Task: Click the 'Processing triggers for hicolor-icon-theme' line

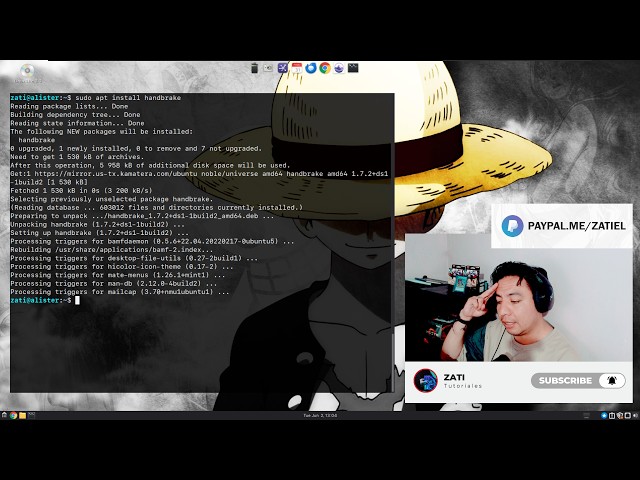Action: tap(122, 267)
